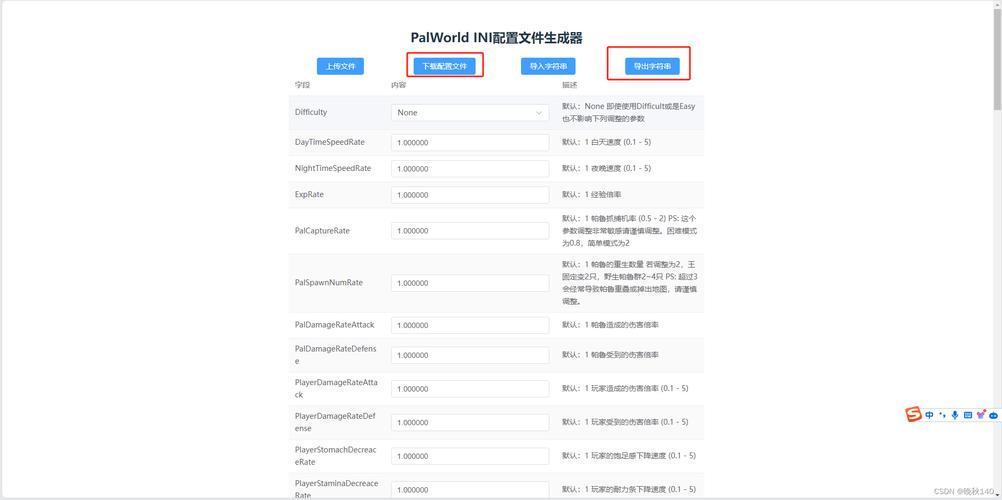Click the 'Difficulty' field label
Screen dimensions: 1002x500
coord(311,112)
